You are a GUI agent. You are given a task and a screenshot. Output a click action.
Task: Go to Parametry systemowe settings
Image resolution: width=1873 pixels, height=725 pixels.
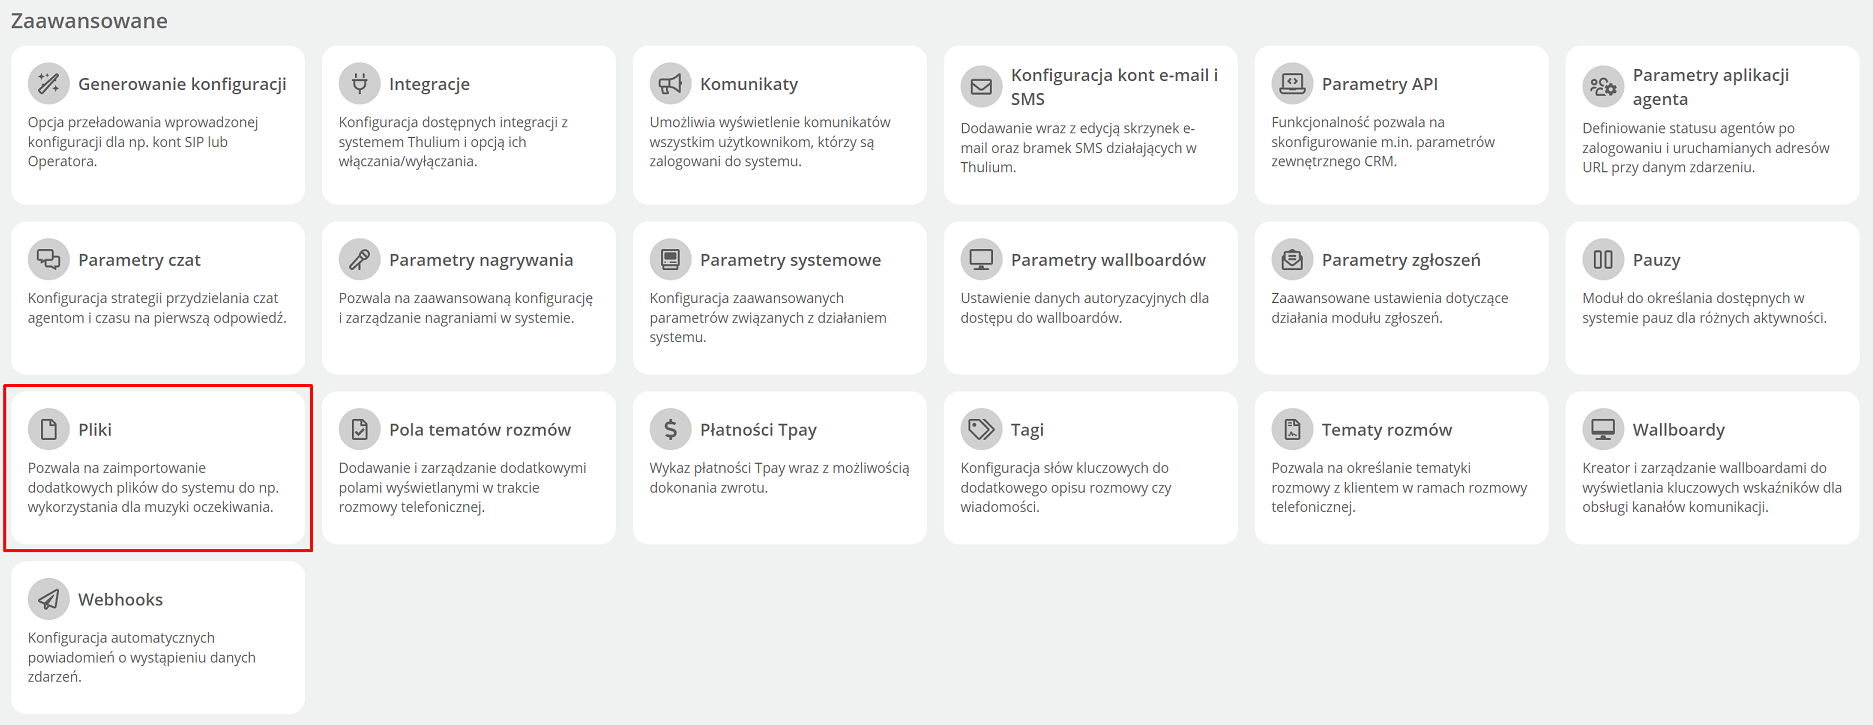tap(780, 298)
